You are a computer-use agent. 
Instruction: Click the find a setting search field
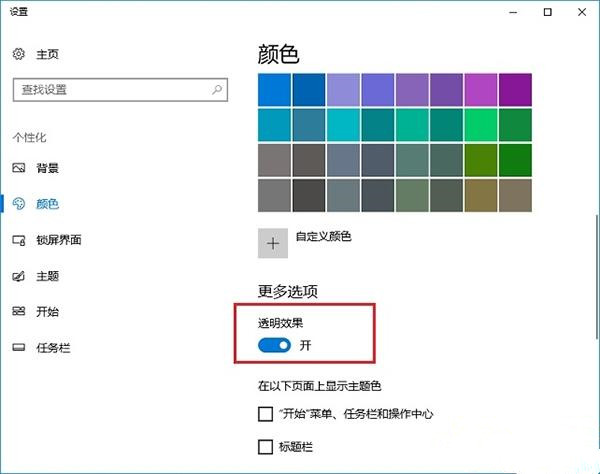click(x=110, y=89)
